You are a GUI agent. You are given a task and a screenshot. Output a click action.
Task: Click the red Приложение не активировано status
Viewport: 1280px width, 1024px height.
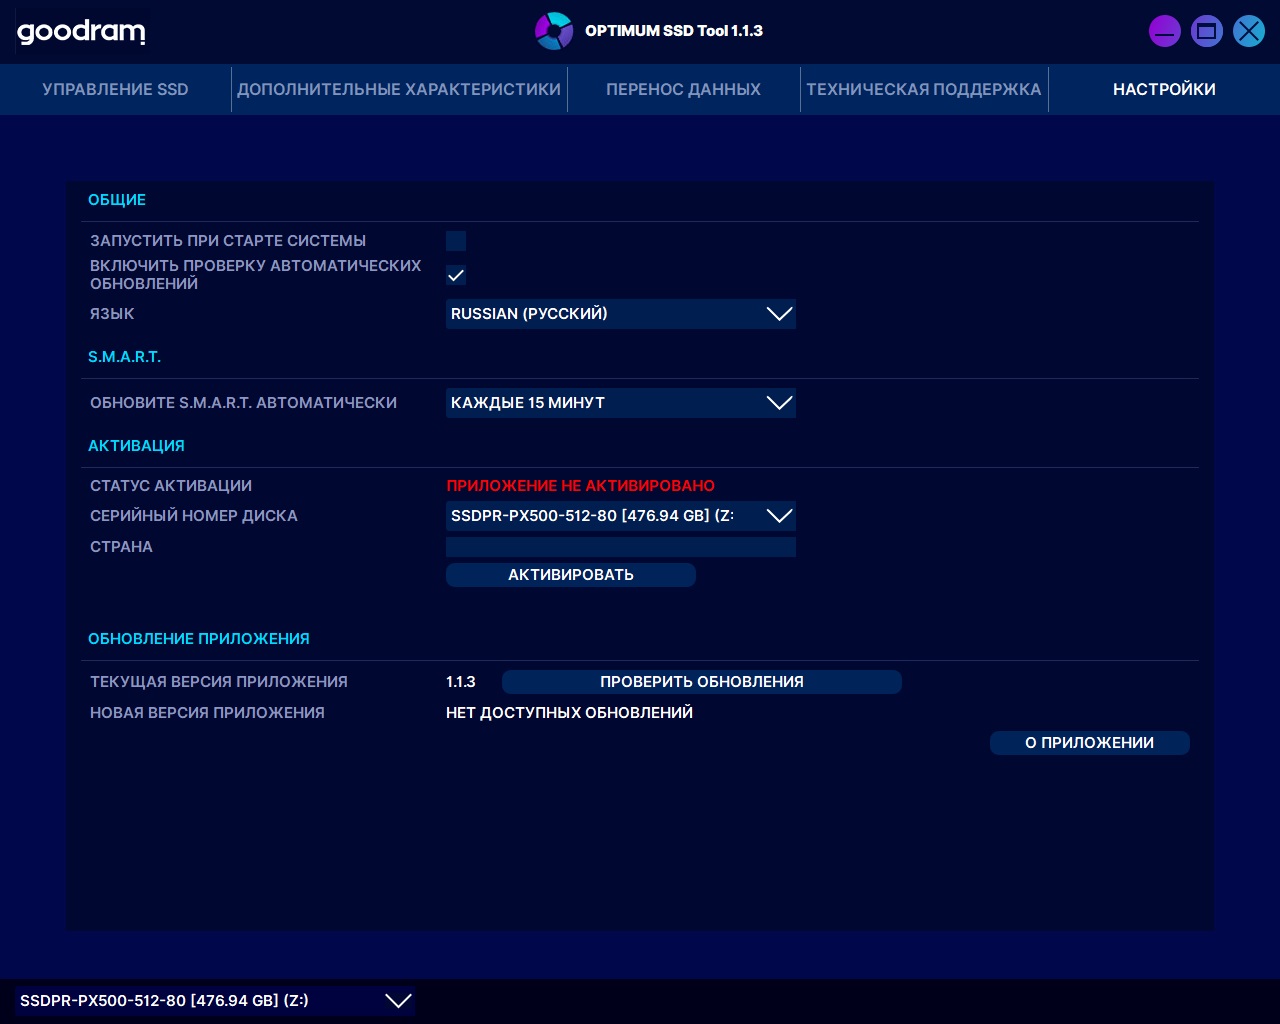[x=581, y=486]
